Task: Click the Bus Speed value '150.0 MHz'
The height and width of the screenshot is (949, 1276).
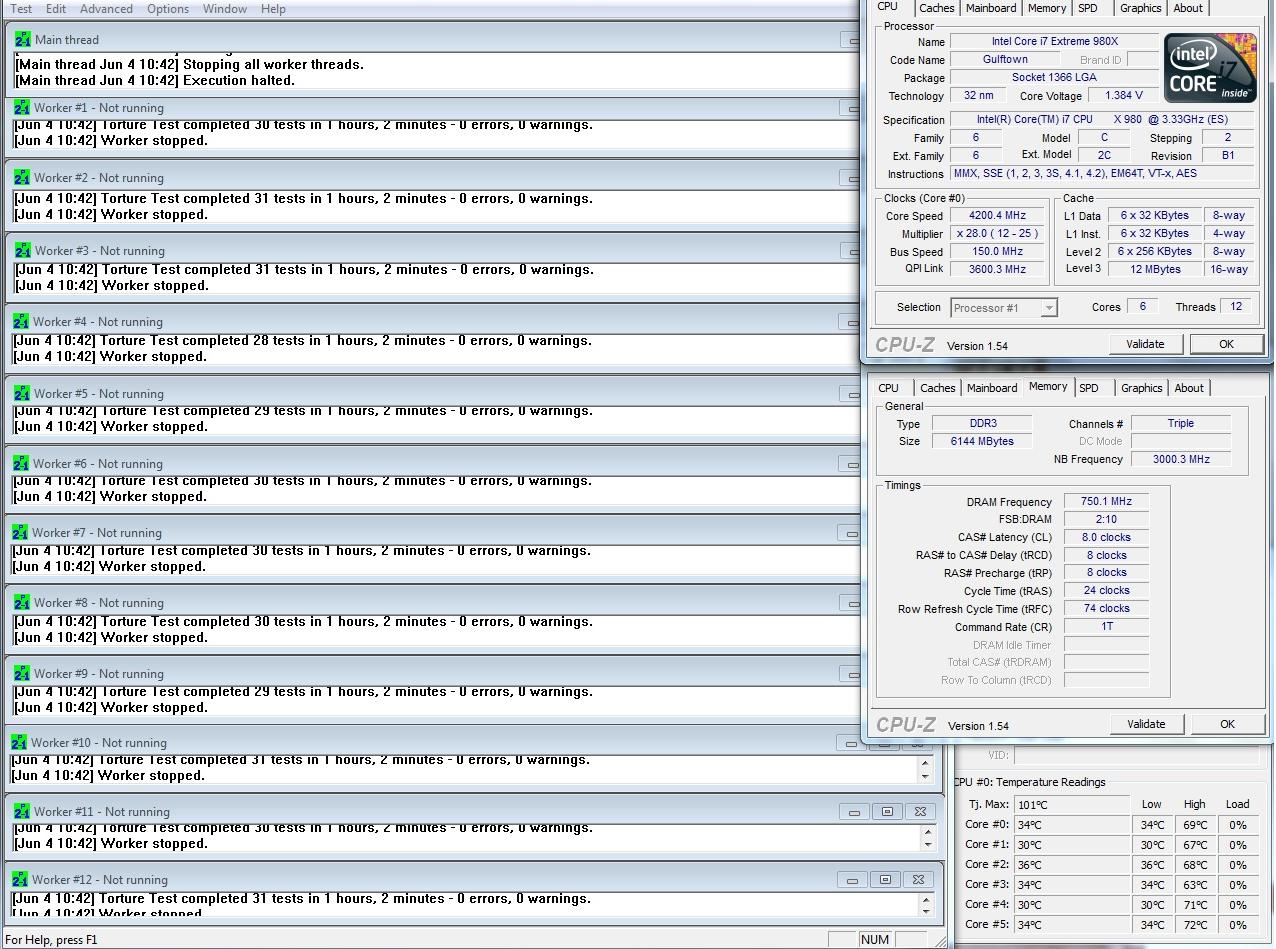Action: (x=997, y=251)
